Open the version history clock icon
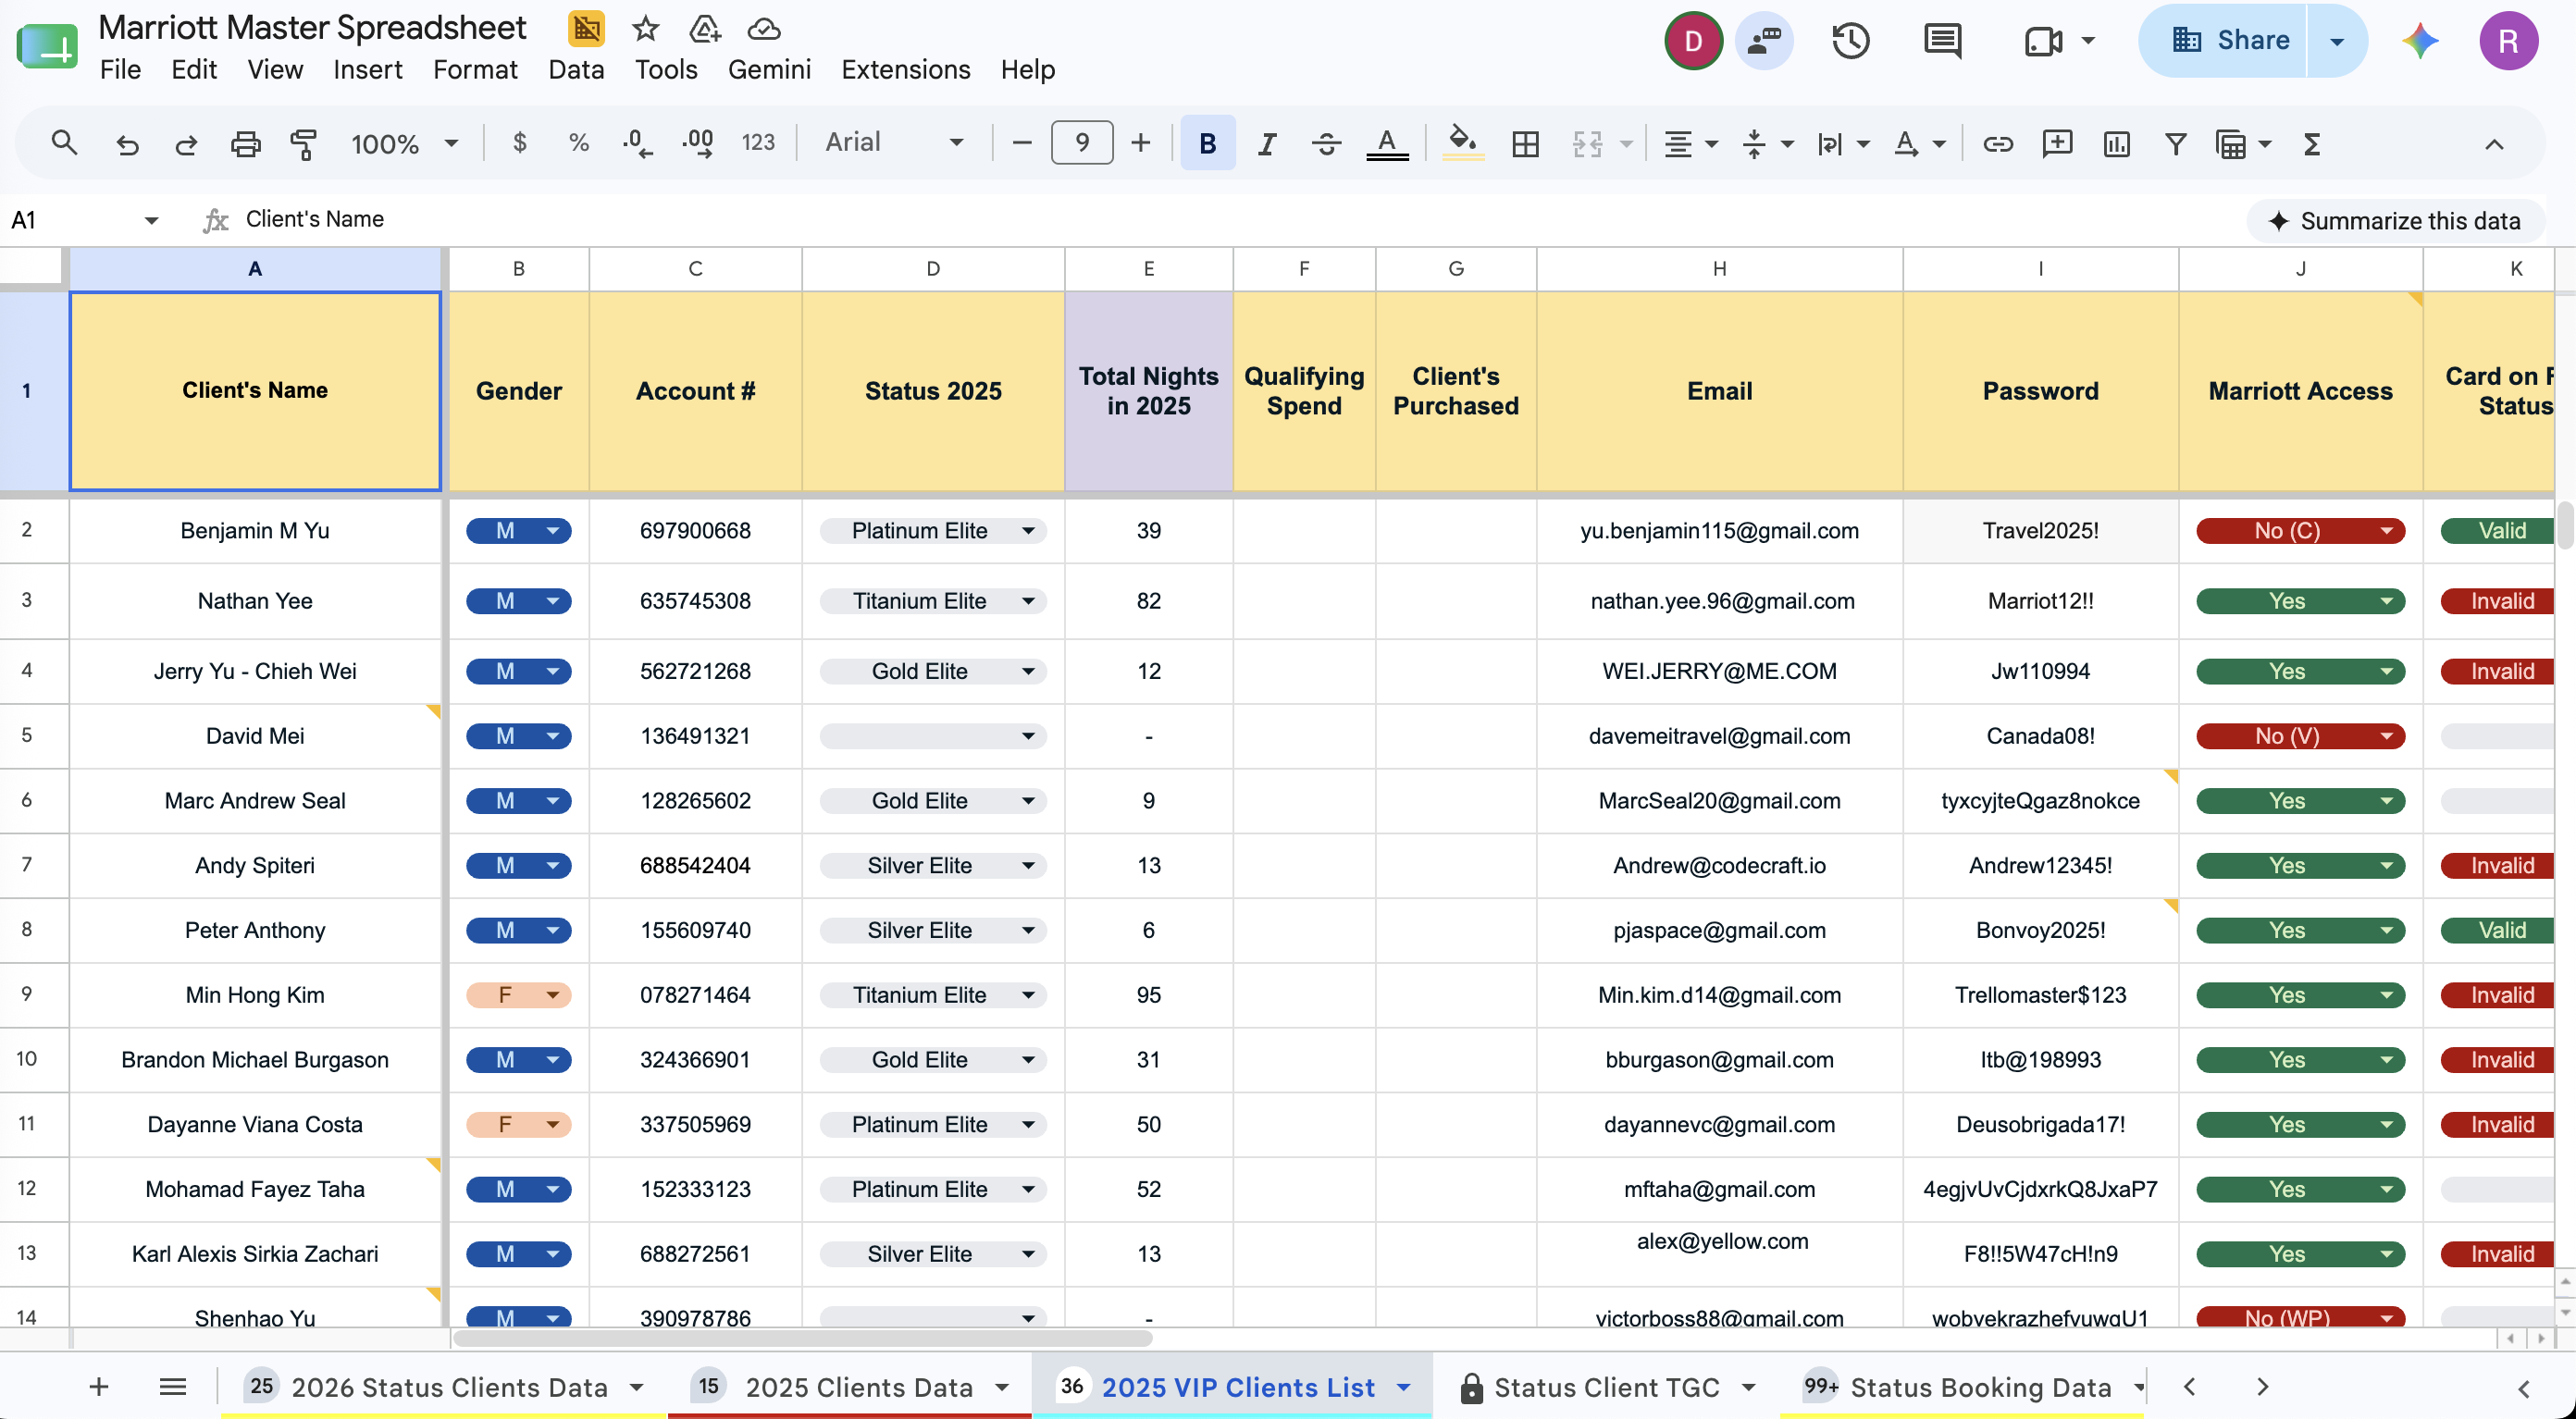Image resolution: width=2576 pixels, height=1419 pixels. (1851, 41)
